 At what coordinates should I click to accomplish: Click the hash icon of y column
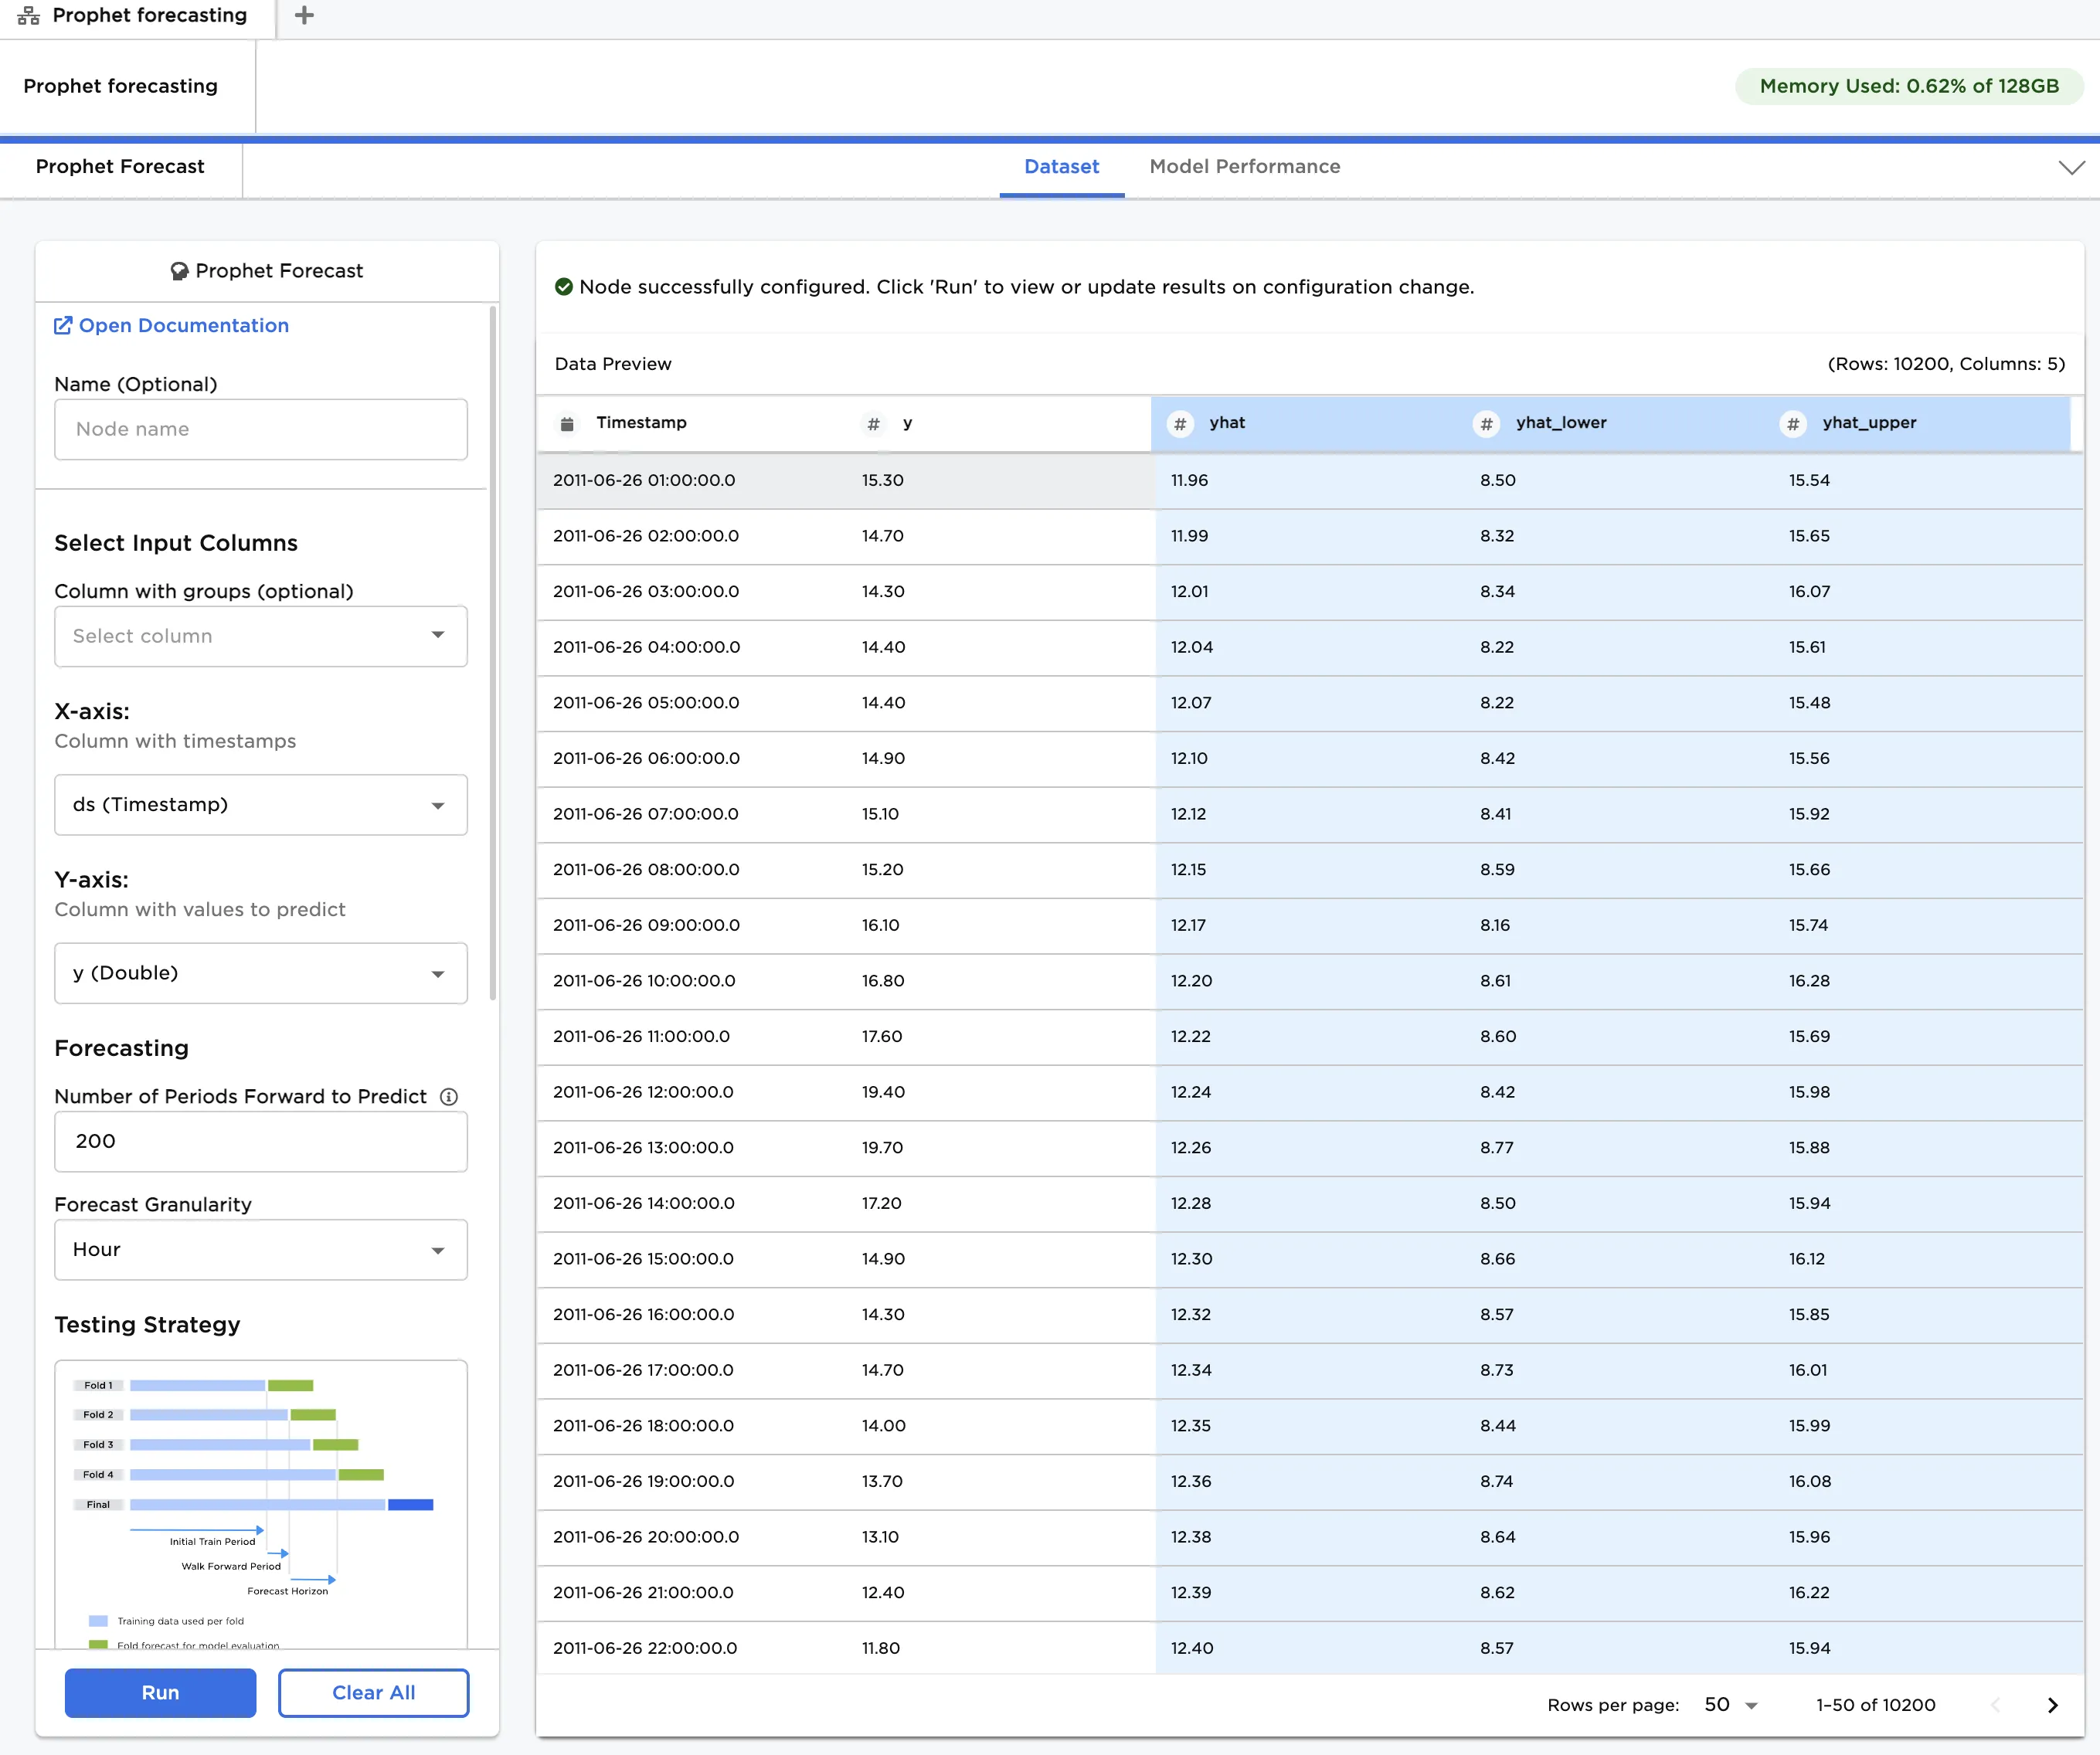(x=873, y=423)
